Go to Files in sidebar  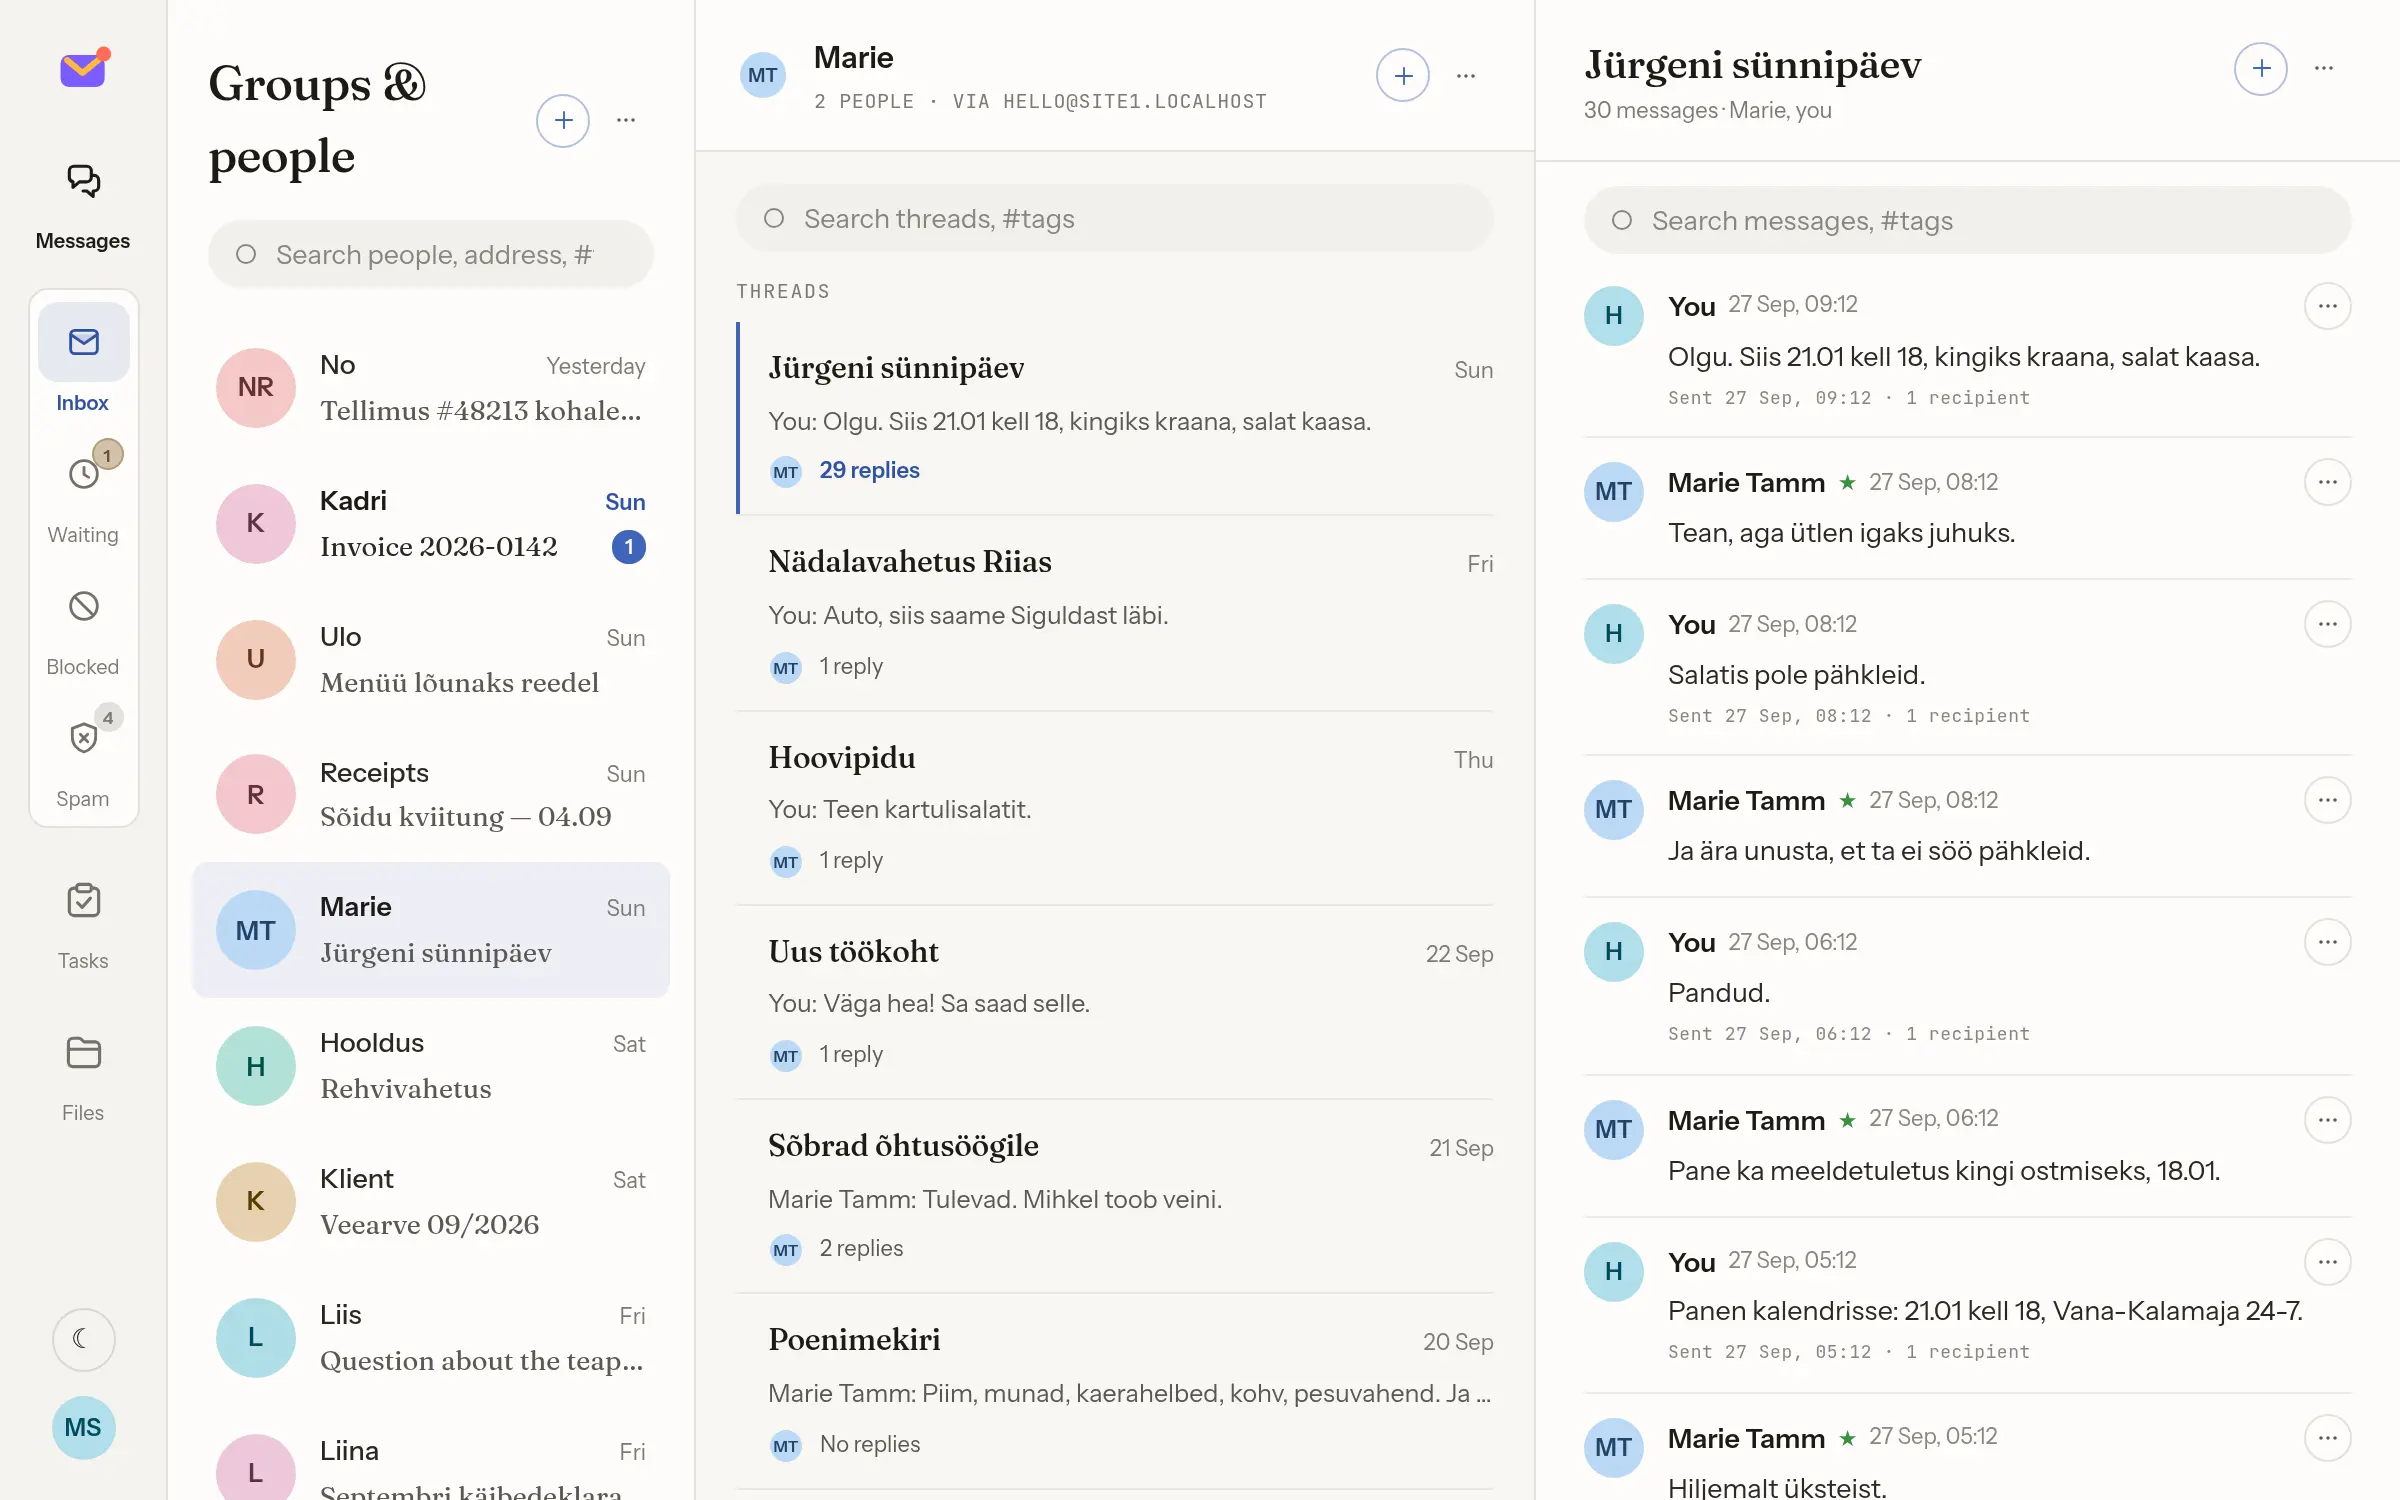point(83,1078)
